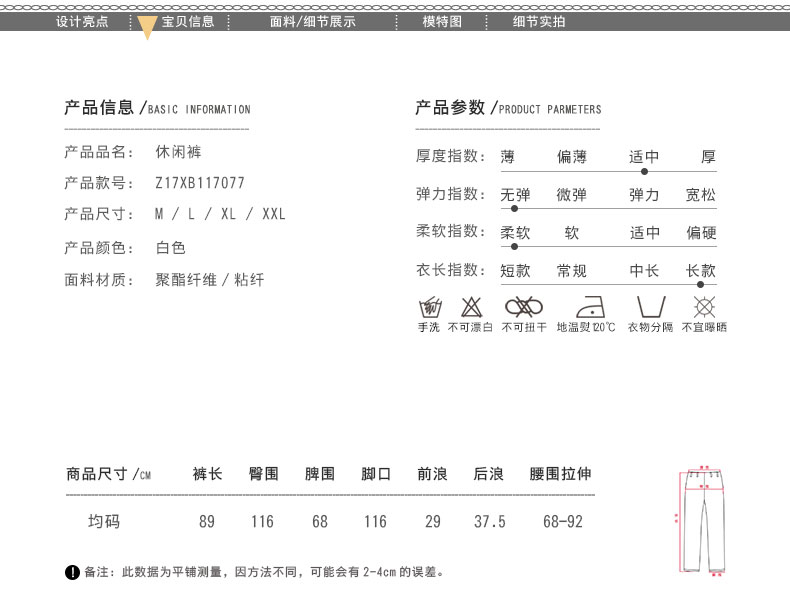Image resolution: width=790 pixels, height=591 pixels.
Task: Click the 前浪 column header
Action: click(432, 474)
